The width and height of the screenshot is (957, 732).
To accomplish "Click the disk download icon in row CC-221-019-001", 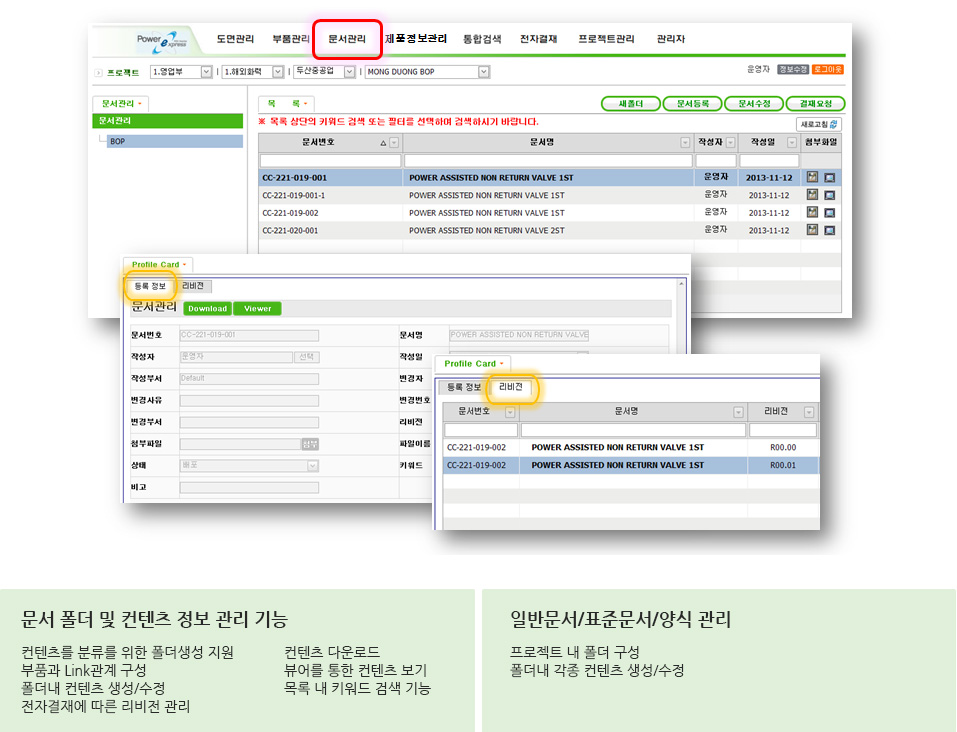I will pyautogui.click(x=812, y=177).
